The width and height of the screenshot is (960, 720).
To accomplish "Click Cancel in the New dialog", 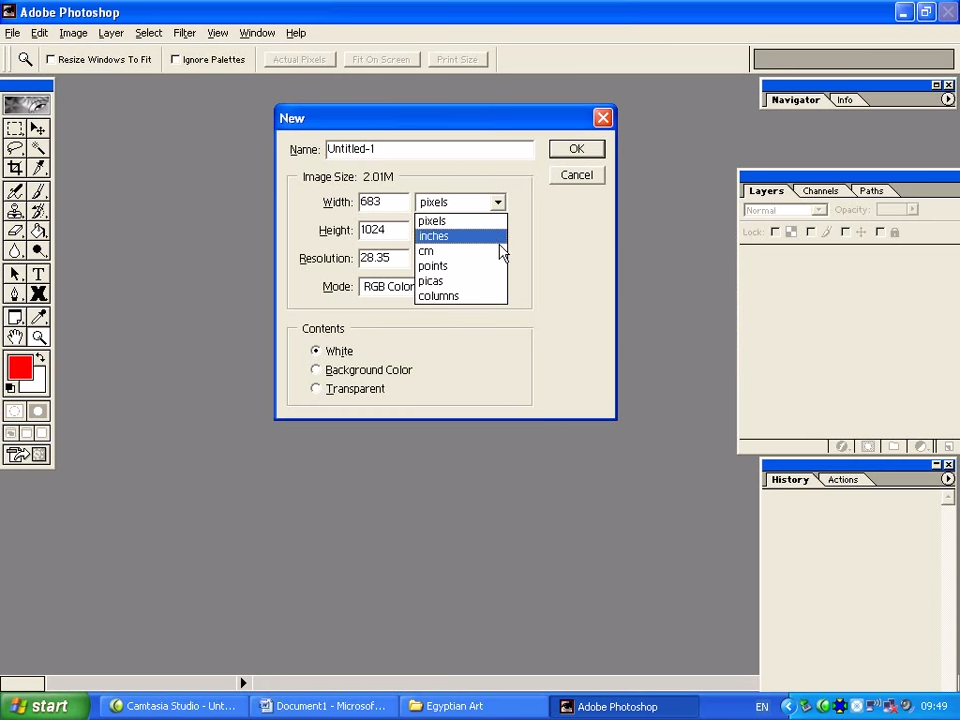I will tap(577, 175).
